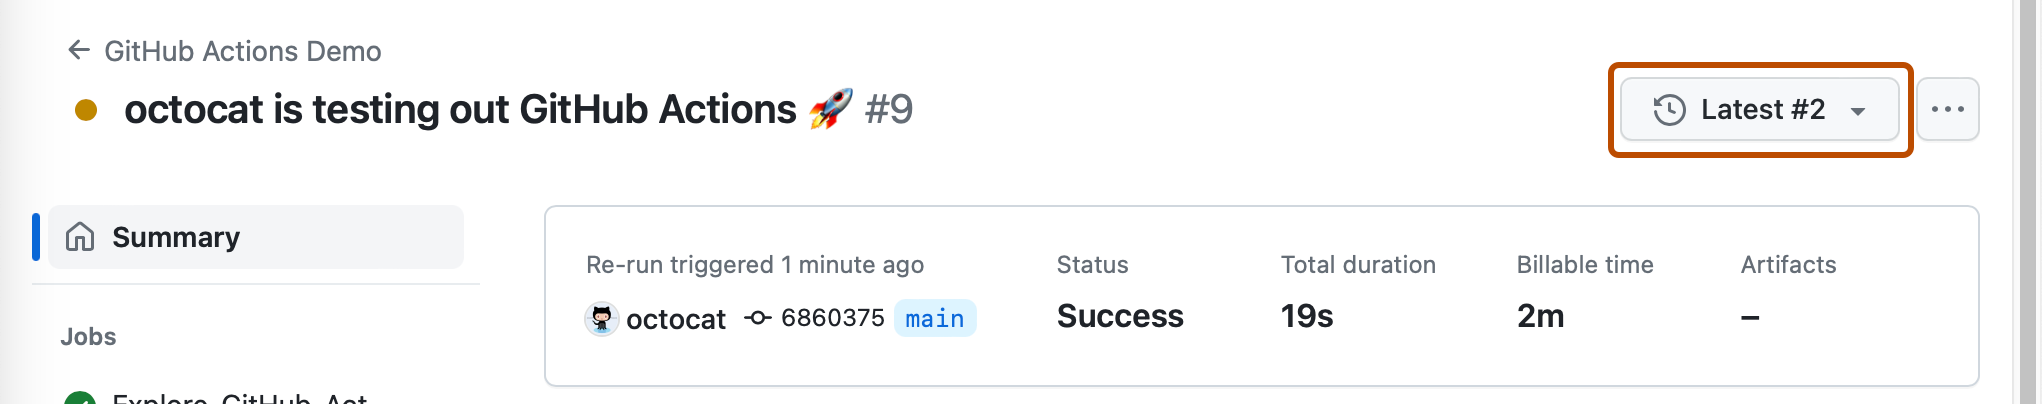Open commit 6860375

tap(832, 318)
